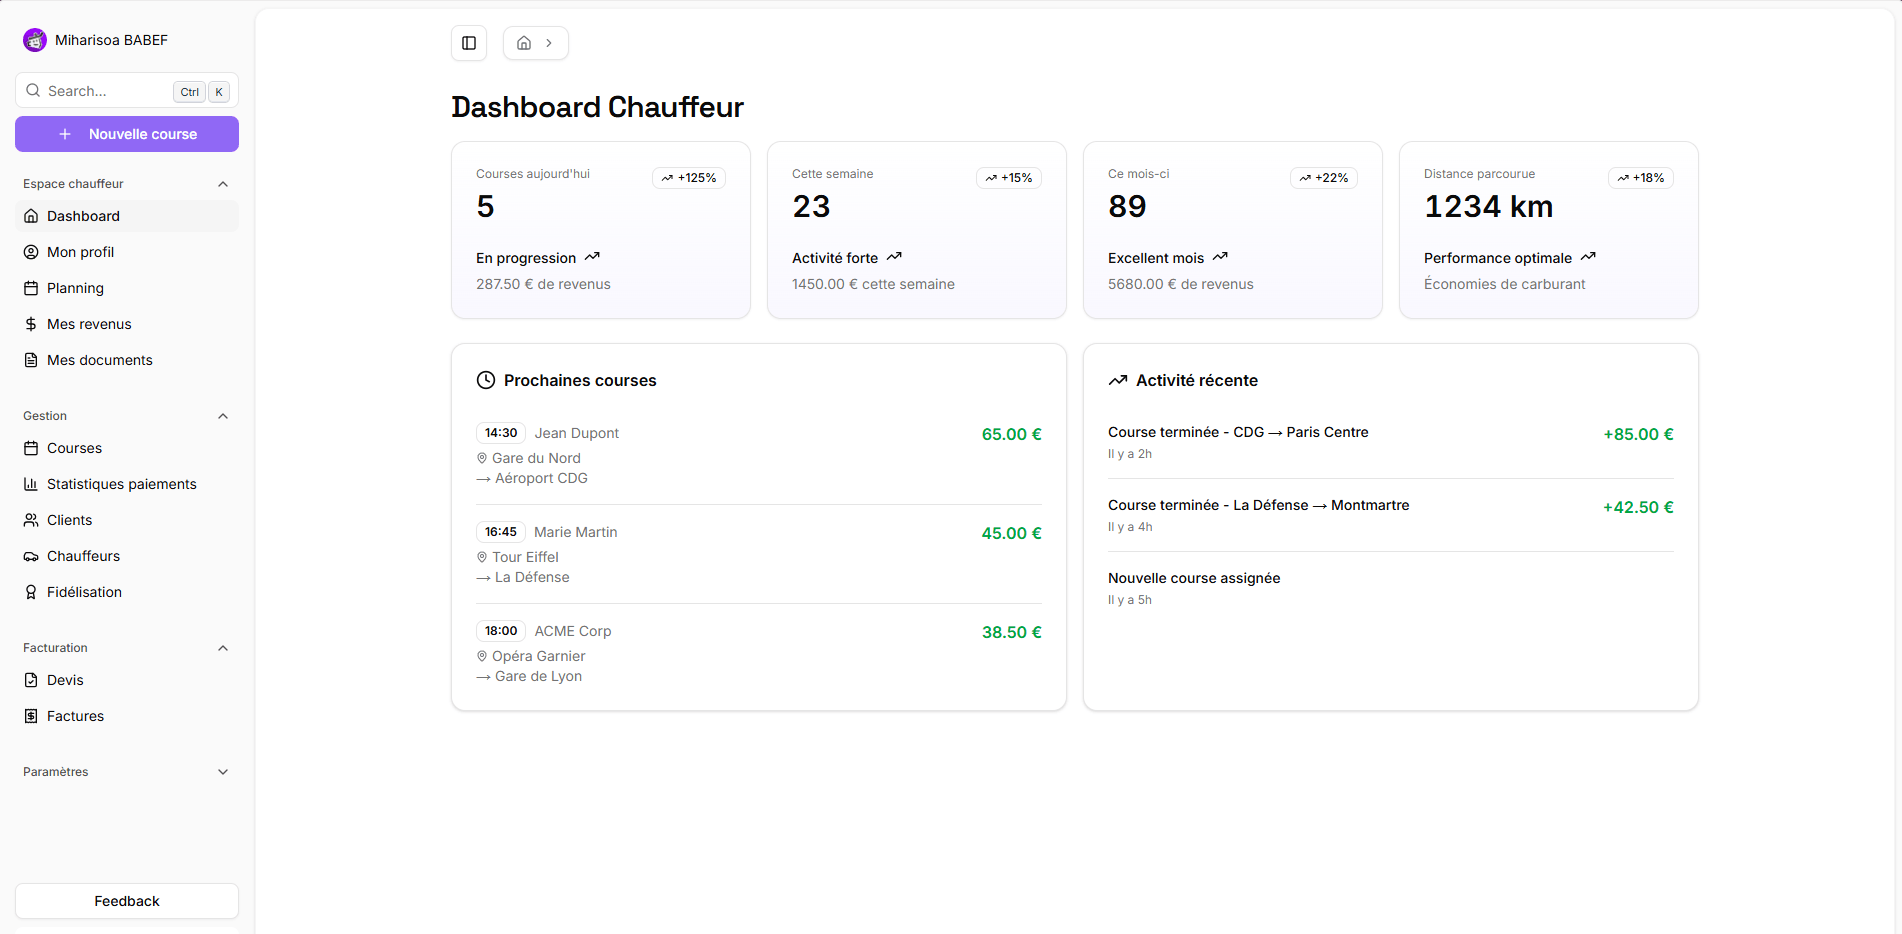
Task: Click the Nouvelle course button
Action: point(126,133)
